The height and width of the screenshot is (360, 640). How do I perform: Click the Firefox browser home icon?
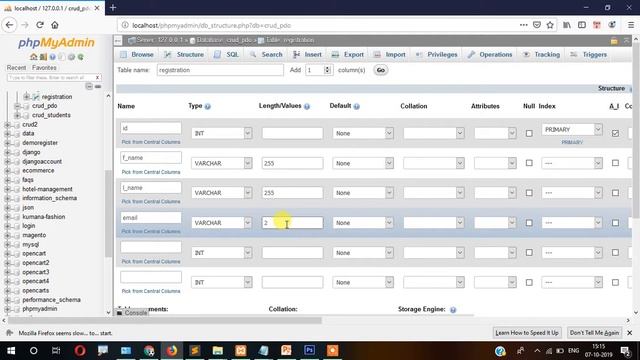(x=55, y=25)
